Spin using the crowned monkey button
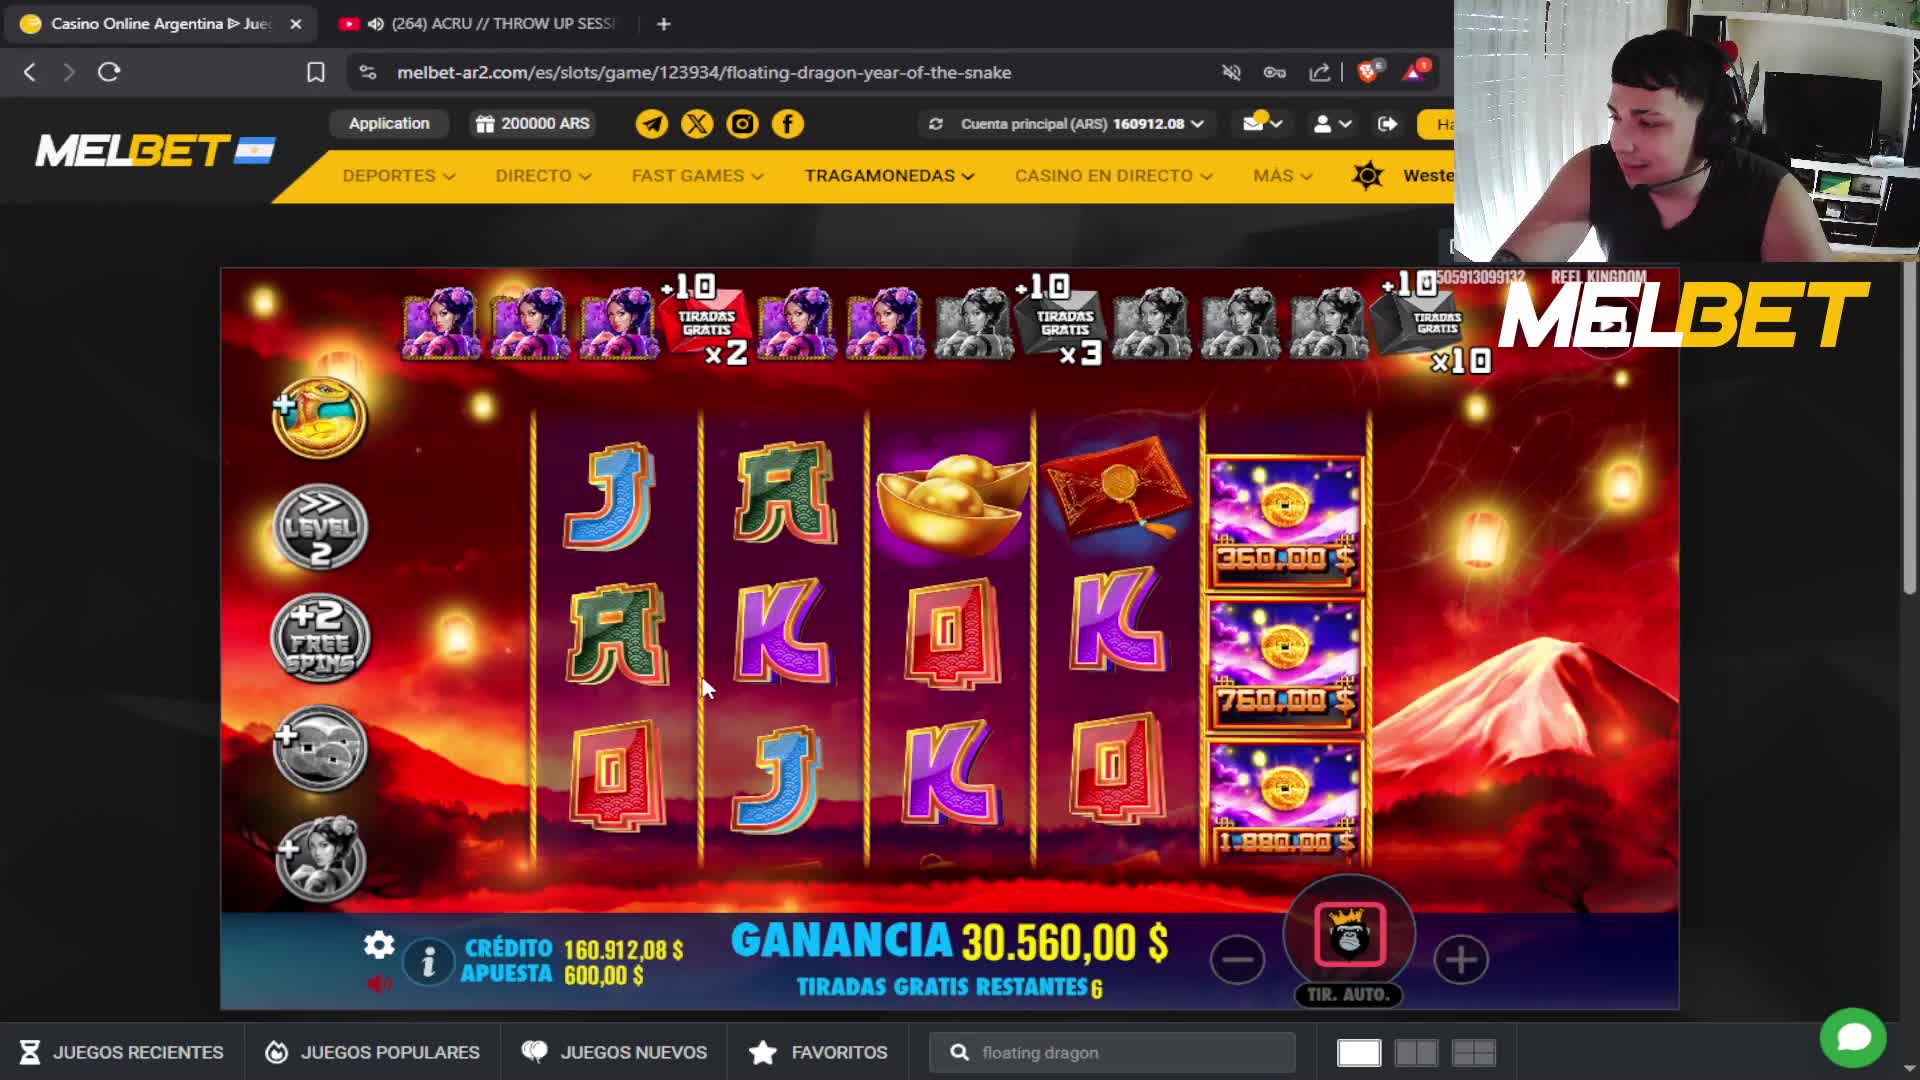Viewport: 1920px width, 1080px height. pyautogui.click(x=1349, y=935)
